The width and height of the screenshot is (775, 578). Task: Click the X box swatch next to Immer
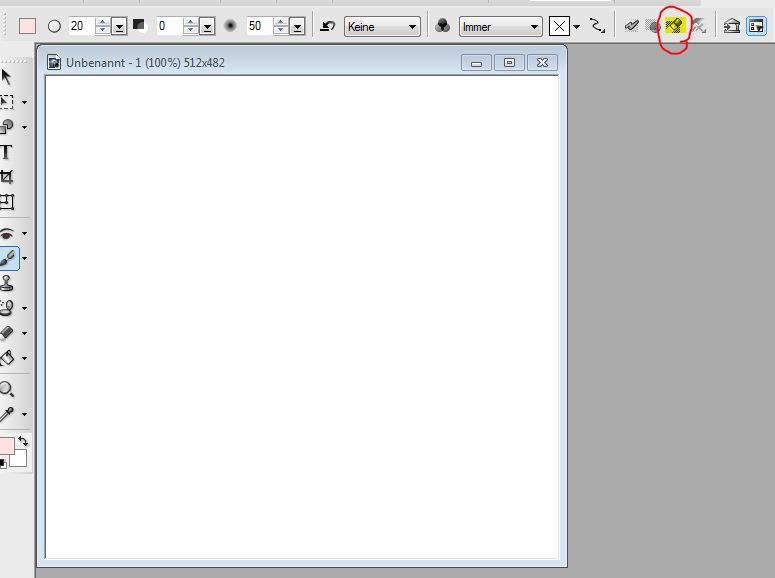click(x=559, y=26)
